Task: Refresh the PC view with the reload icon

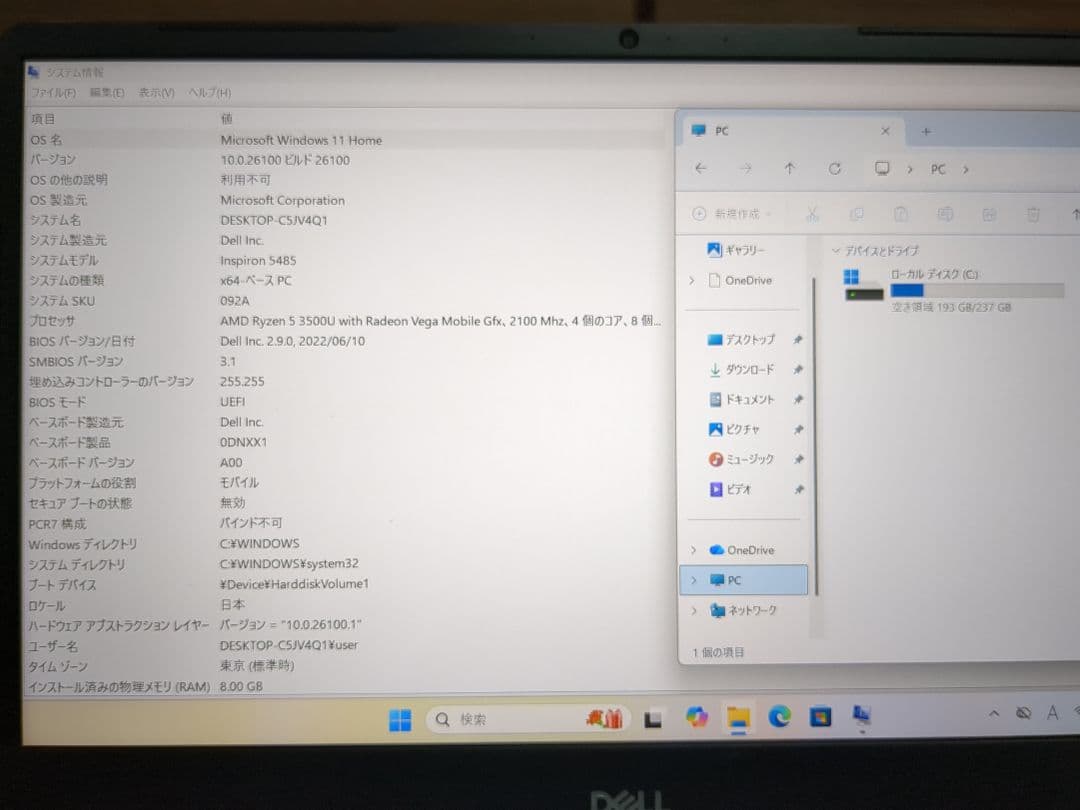Action: click(x=835, y=169)
